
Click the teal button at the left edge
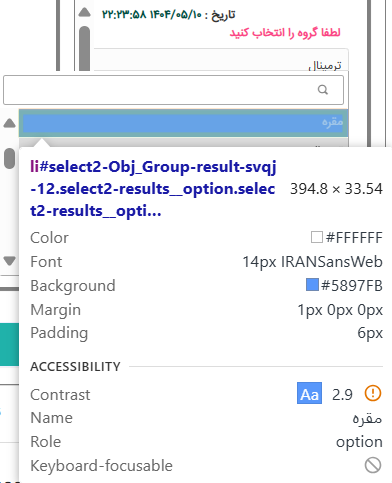[9, 344]
